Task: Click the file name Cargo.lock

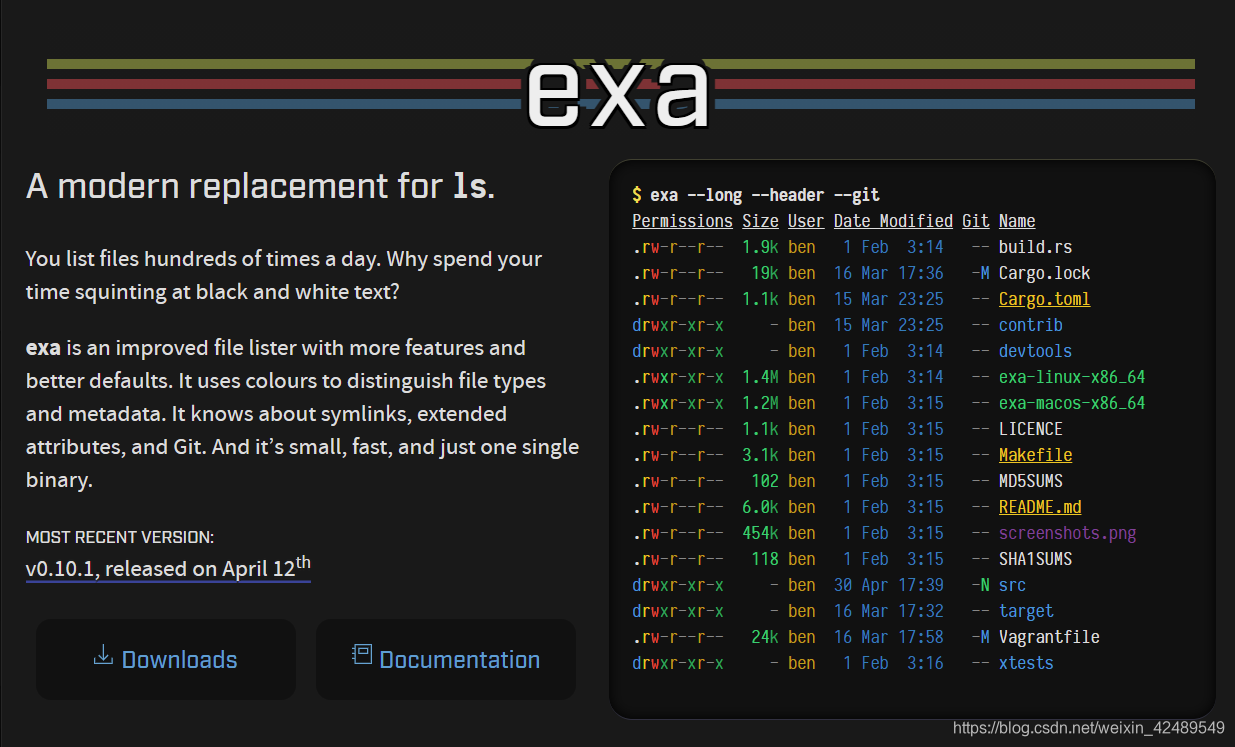Action: coord(1044,273)
